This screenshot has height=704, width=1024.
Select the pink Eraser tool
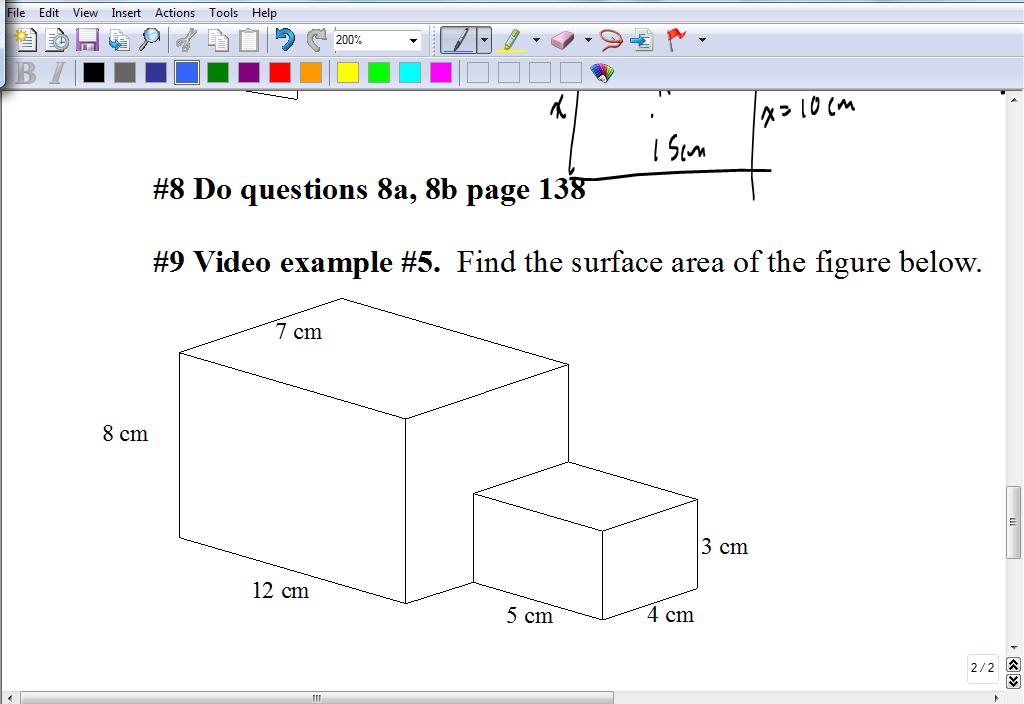coord(564,40)
